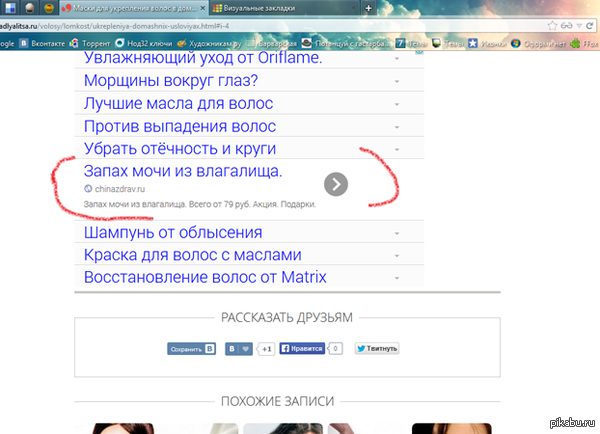Share via the VK Сохранить button

pyautogui.click(x=191, y=349)
